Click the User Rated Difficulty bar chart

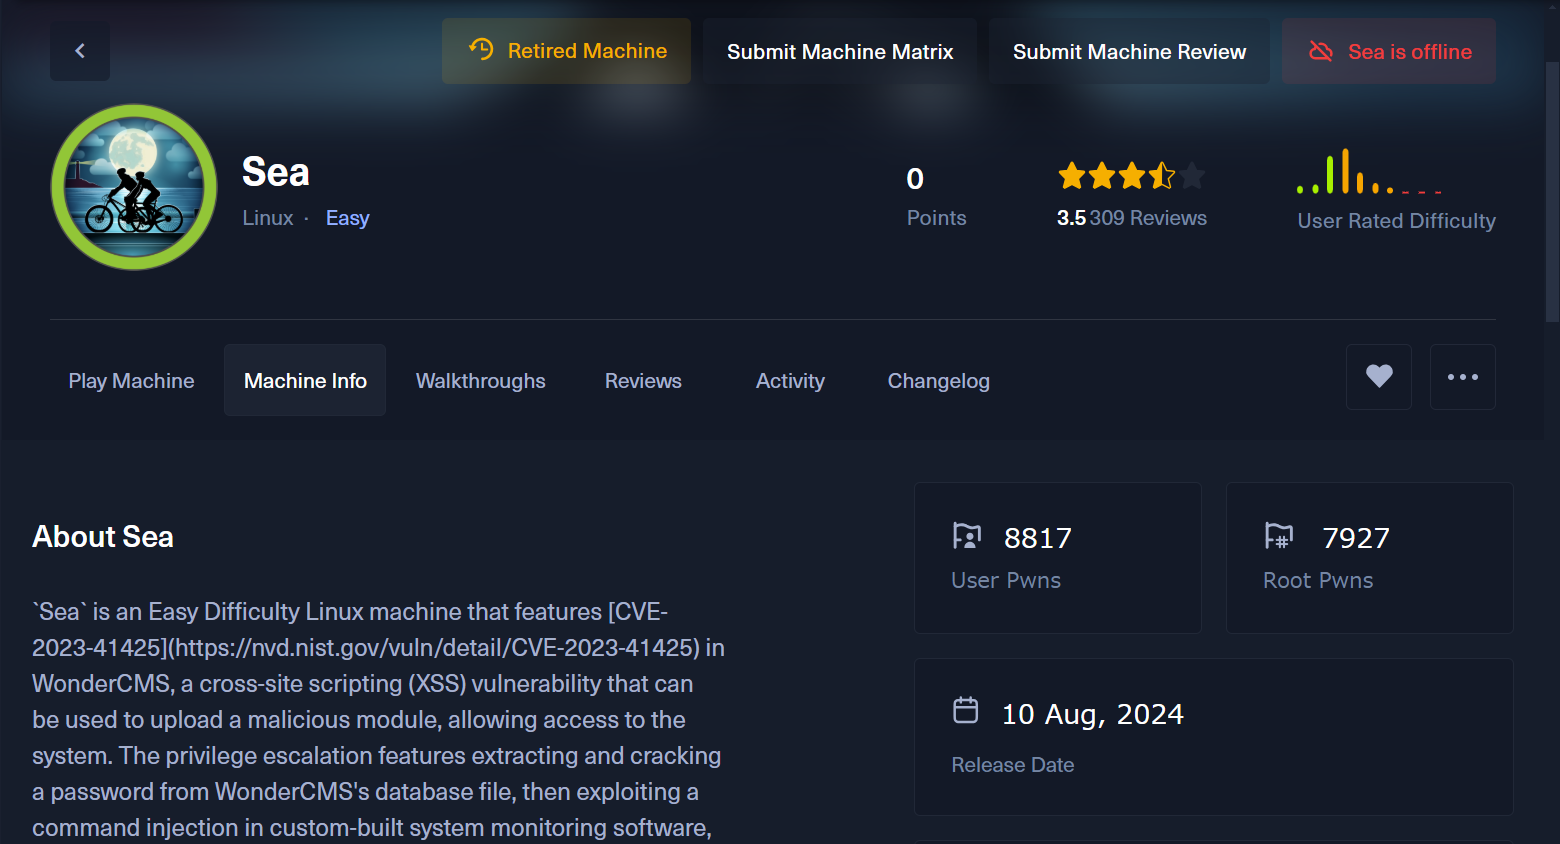coord(1369,171)
